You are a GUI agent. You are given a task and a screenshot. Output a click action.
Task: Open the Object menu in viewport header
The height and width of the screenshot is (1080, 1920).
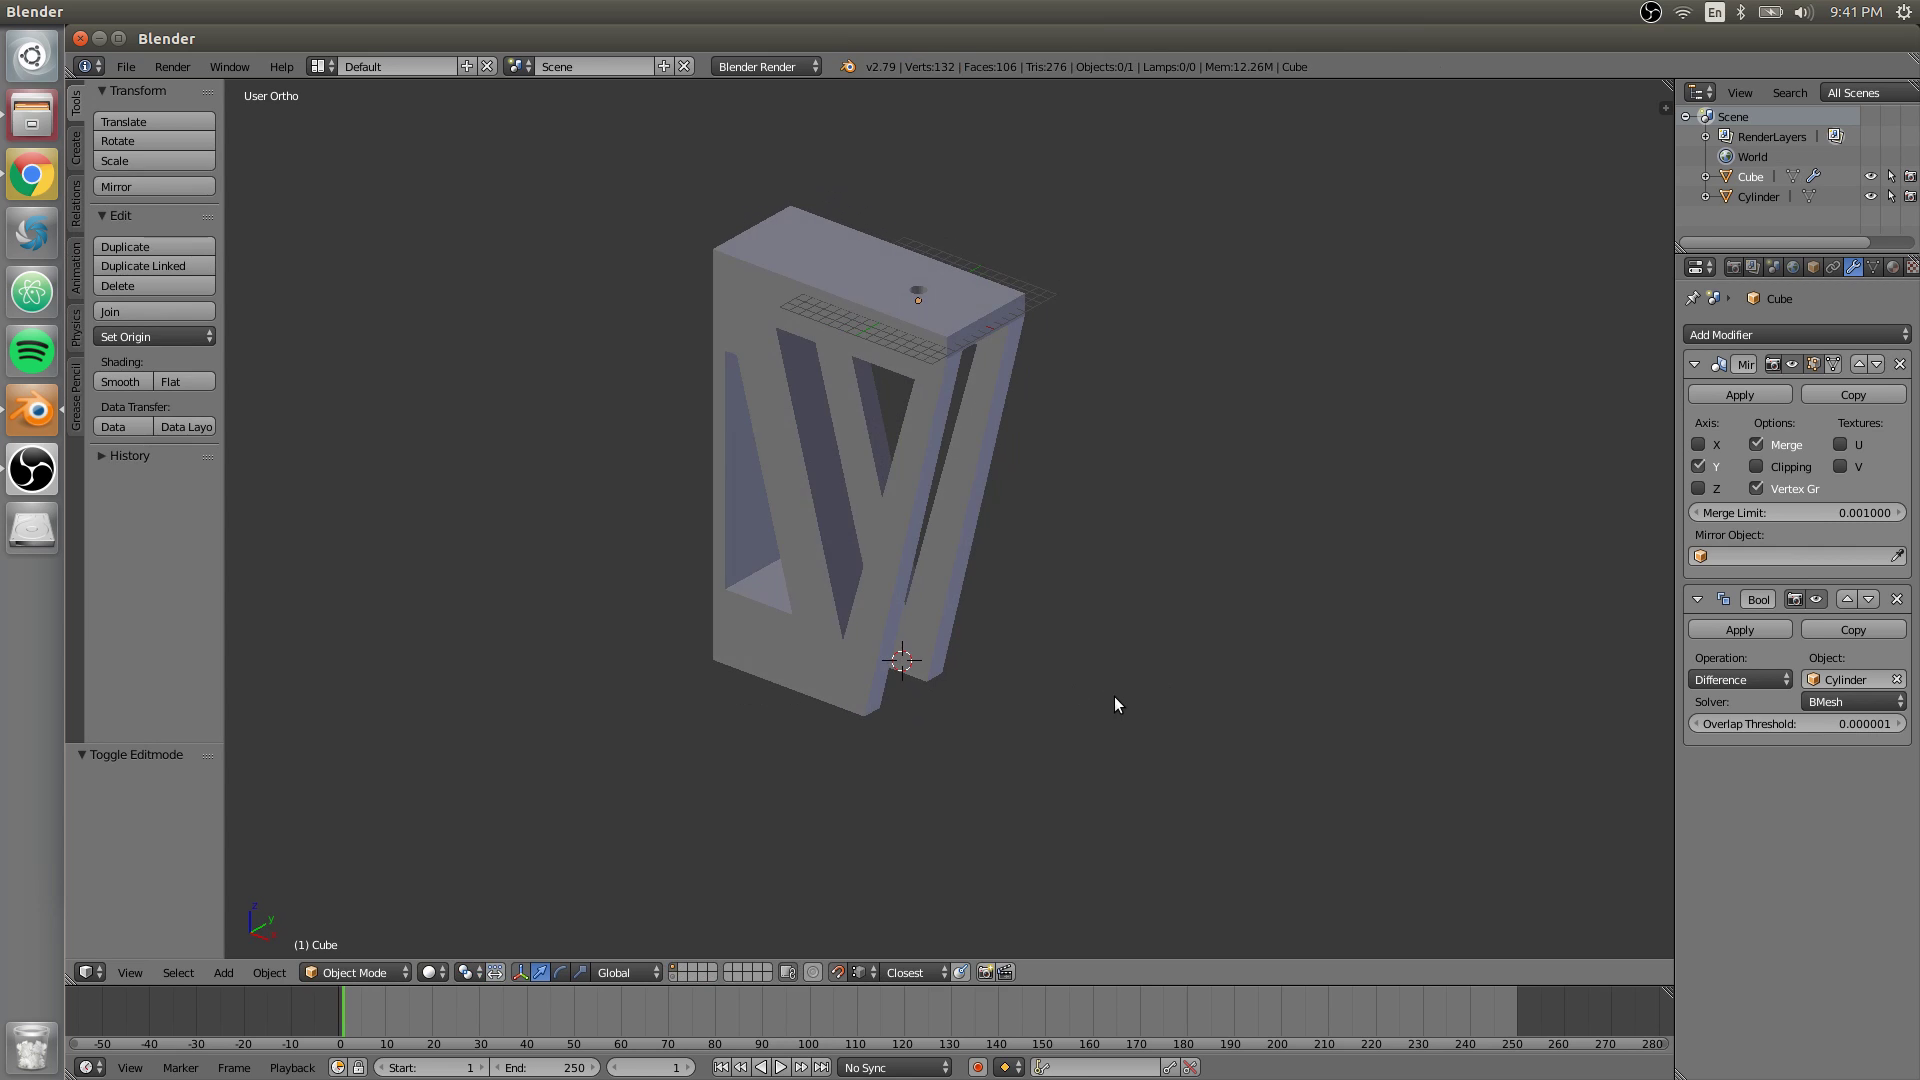(x=268, y=972)
